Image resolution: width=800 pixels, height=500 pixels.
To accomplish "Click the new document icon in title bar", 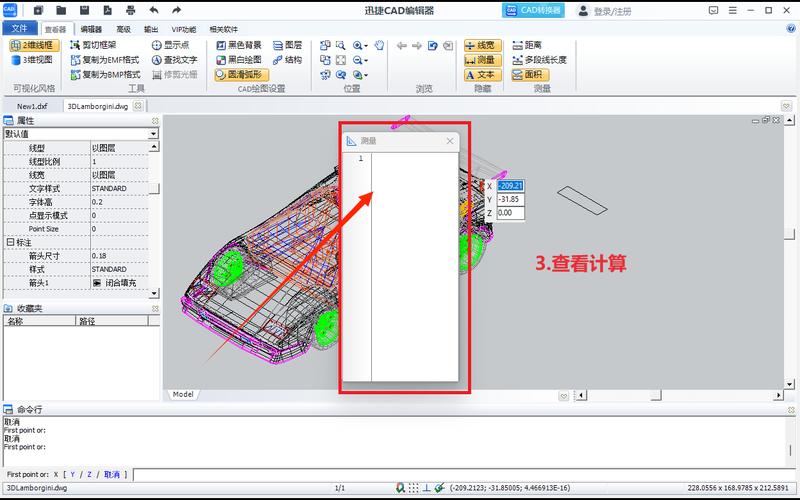I will (38, 10).
